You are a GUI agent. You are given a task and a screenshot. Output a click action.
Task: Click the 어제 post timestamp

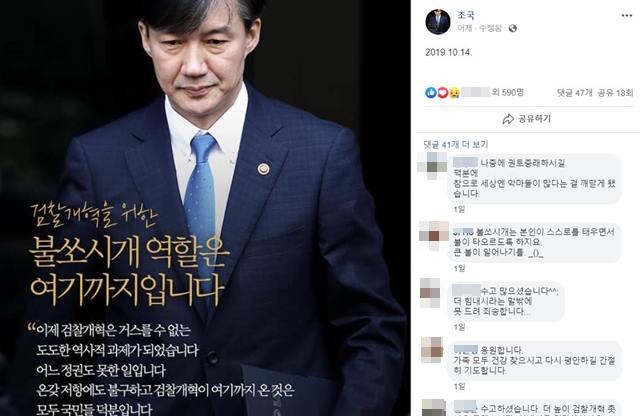465,28
